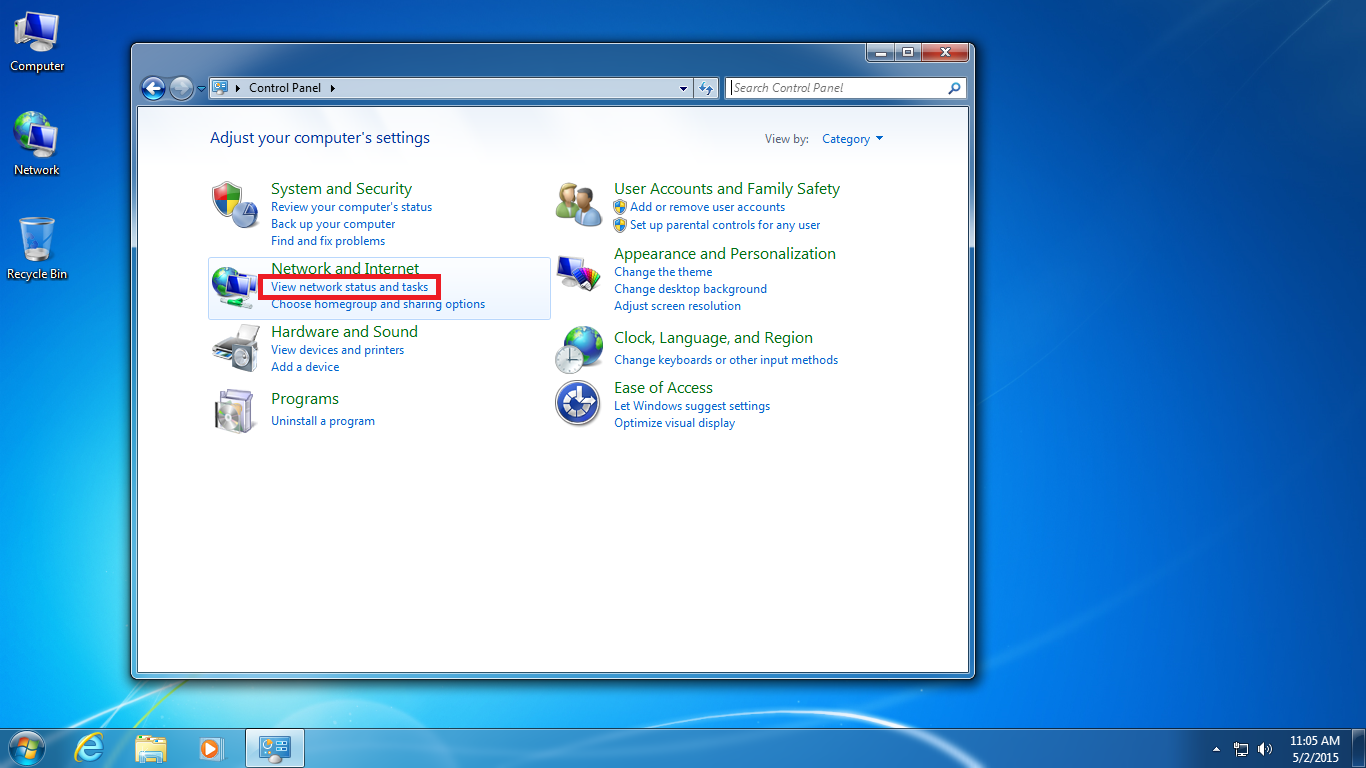Screen dimensions: 1366x768
Task: Click Adjust screen resolution link
Action: click(x=677, y=306)
